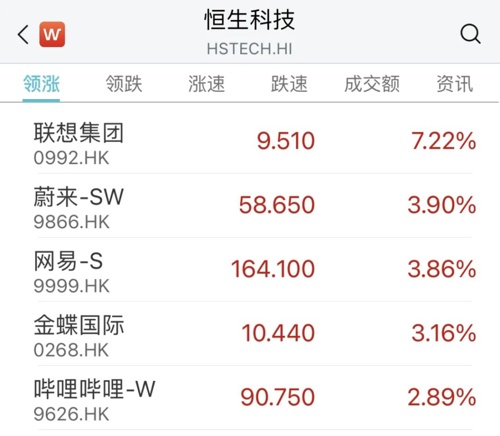
Task: Tap the back arrow icon
Action: (x=23, y=34)
